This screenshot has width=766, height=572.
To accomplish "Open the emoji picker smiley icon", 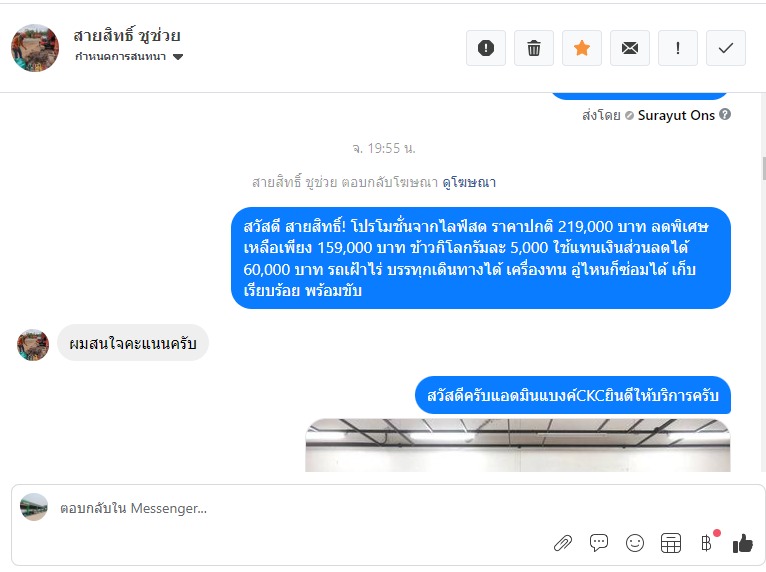I will click(635, 543).
